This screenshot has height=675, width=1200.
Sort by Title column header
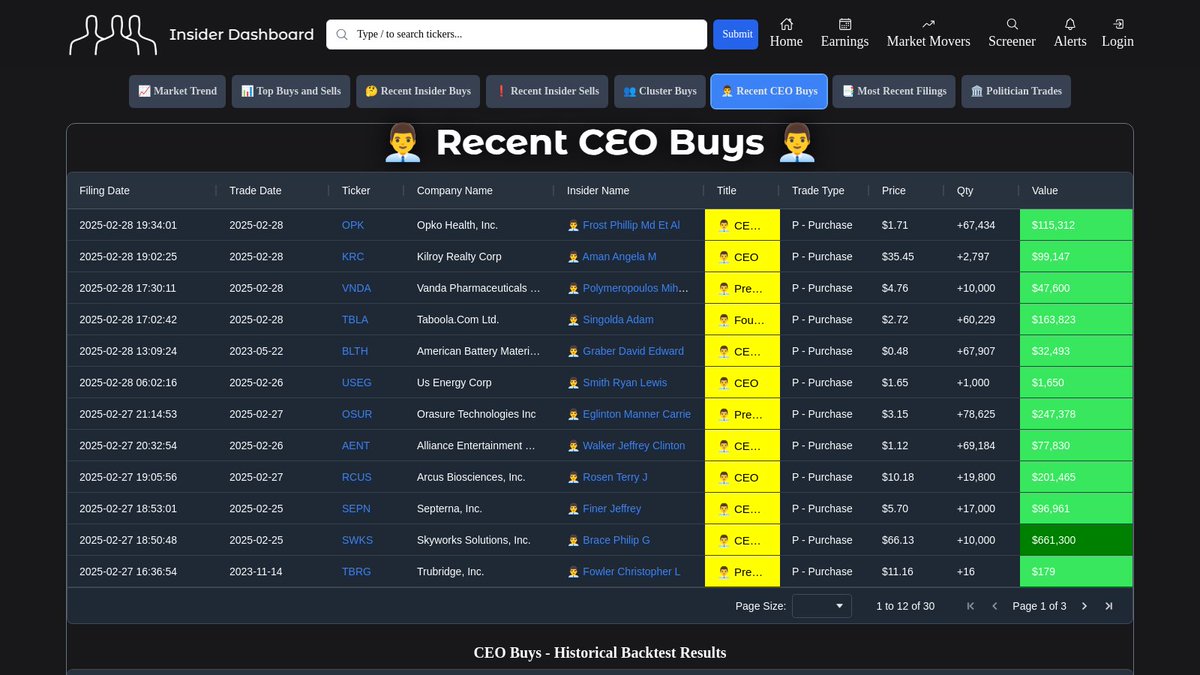click(x=727, y=191)
